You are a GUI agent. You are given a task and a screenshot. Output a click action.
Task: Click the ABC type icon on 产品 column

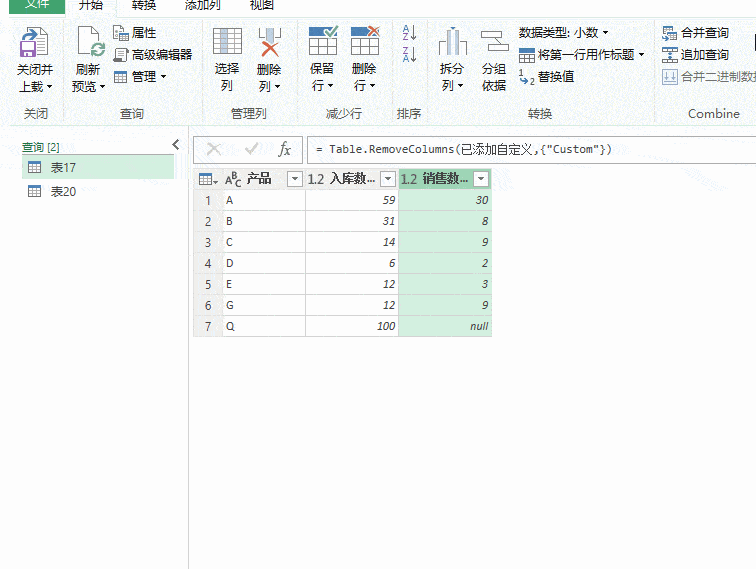(233, 179)
